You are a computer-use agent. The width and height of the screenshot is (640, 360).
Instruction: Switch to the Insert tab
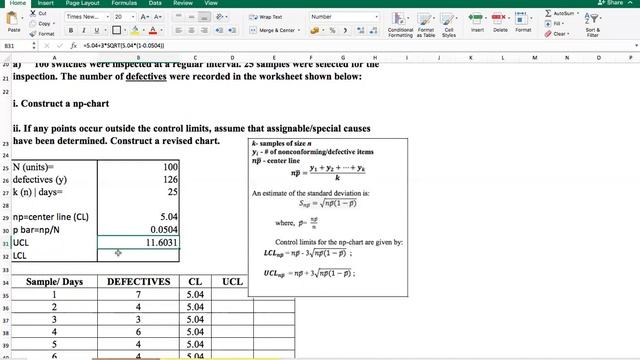pyautogui.click(x=45, y=3)
